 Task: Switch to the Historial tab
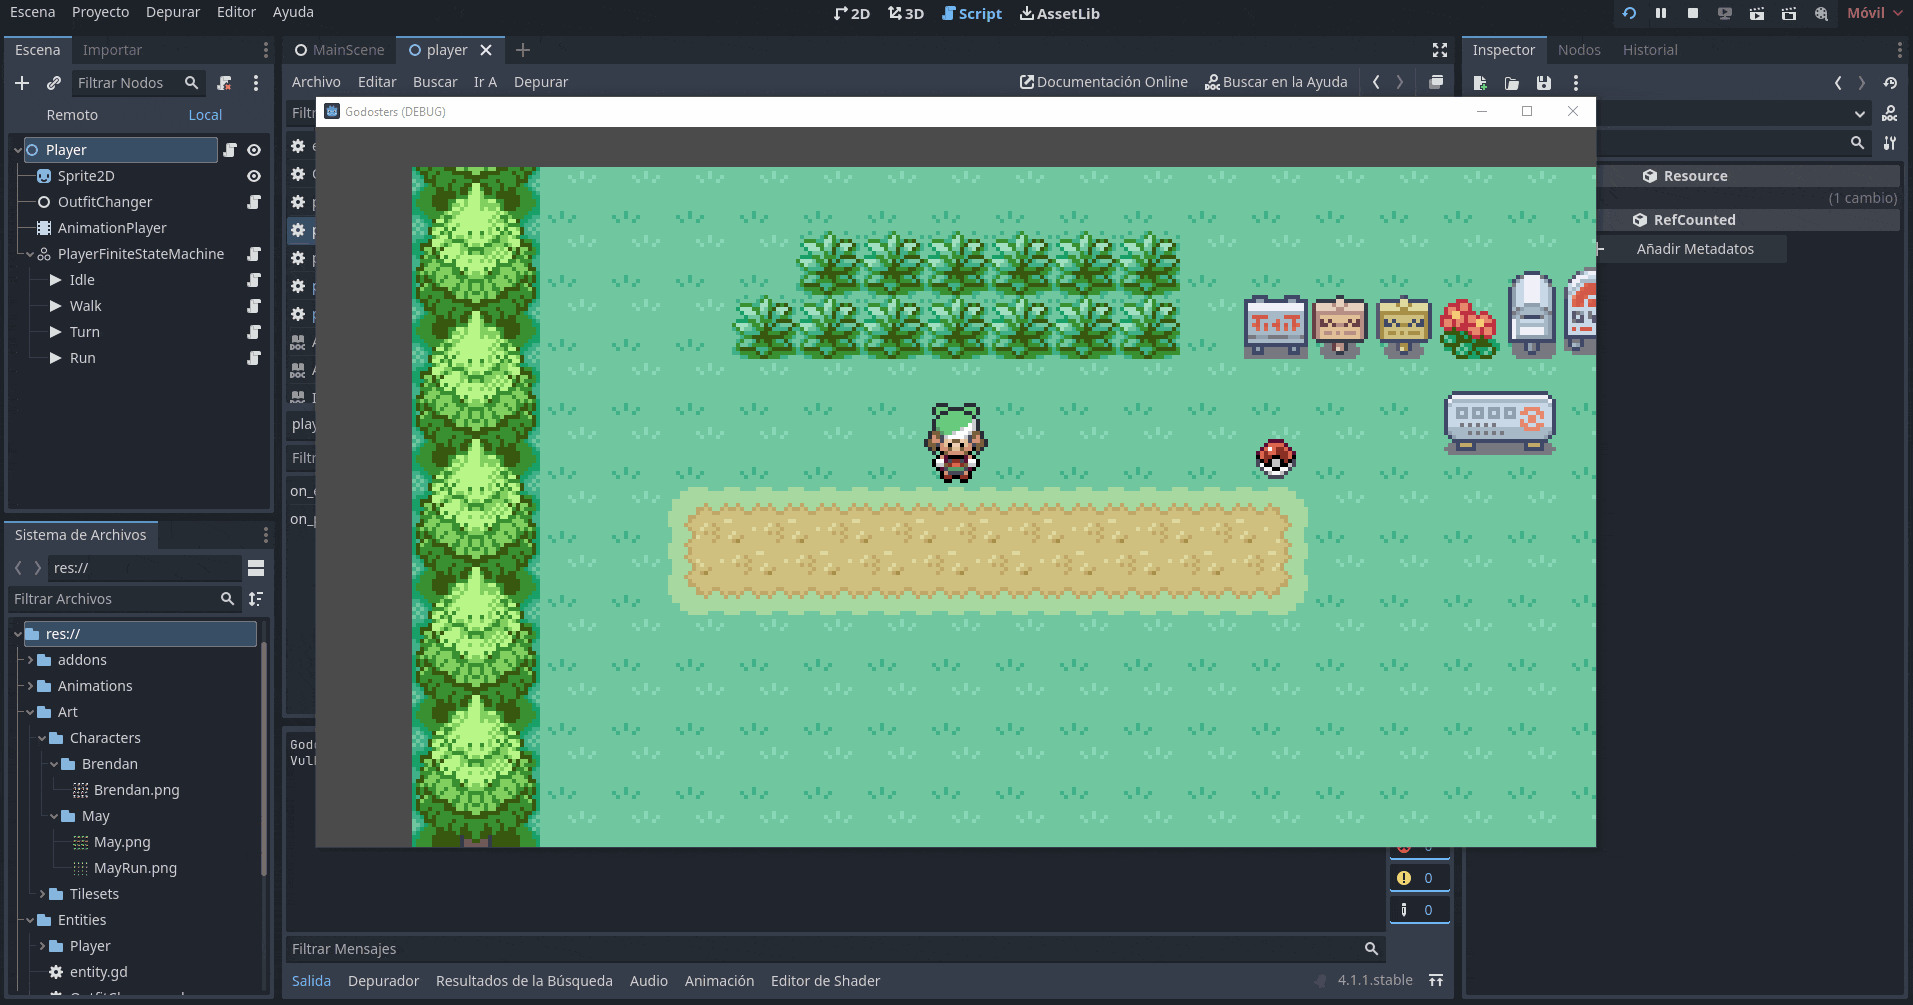click(1650, 50)
